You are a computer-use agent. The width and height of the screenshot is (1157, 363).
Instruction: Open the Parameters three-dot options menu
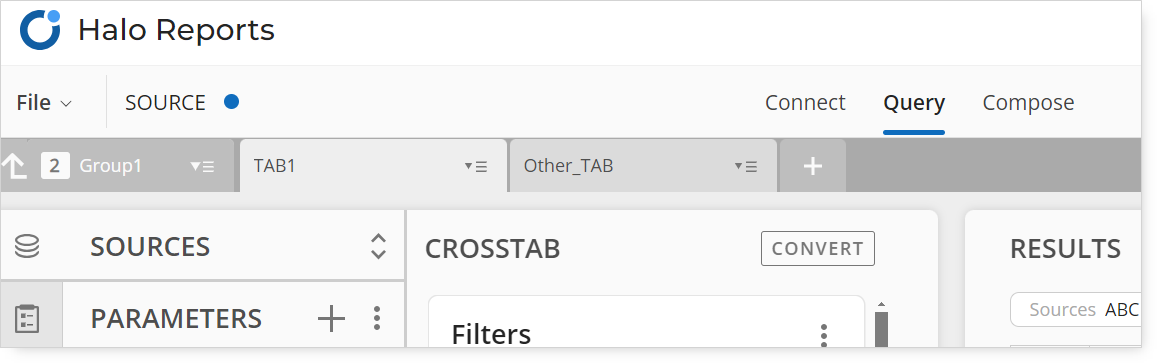[x=377, y=319]
